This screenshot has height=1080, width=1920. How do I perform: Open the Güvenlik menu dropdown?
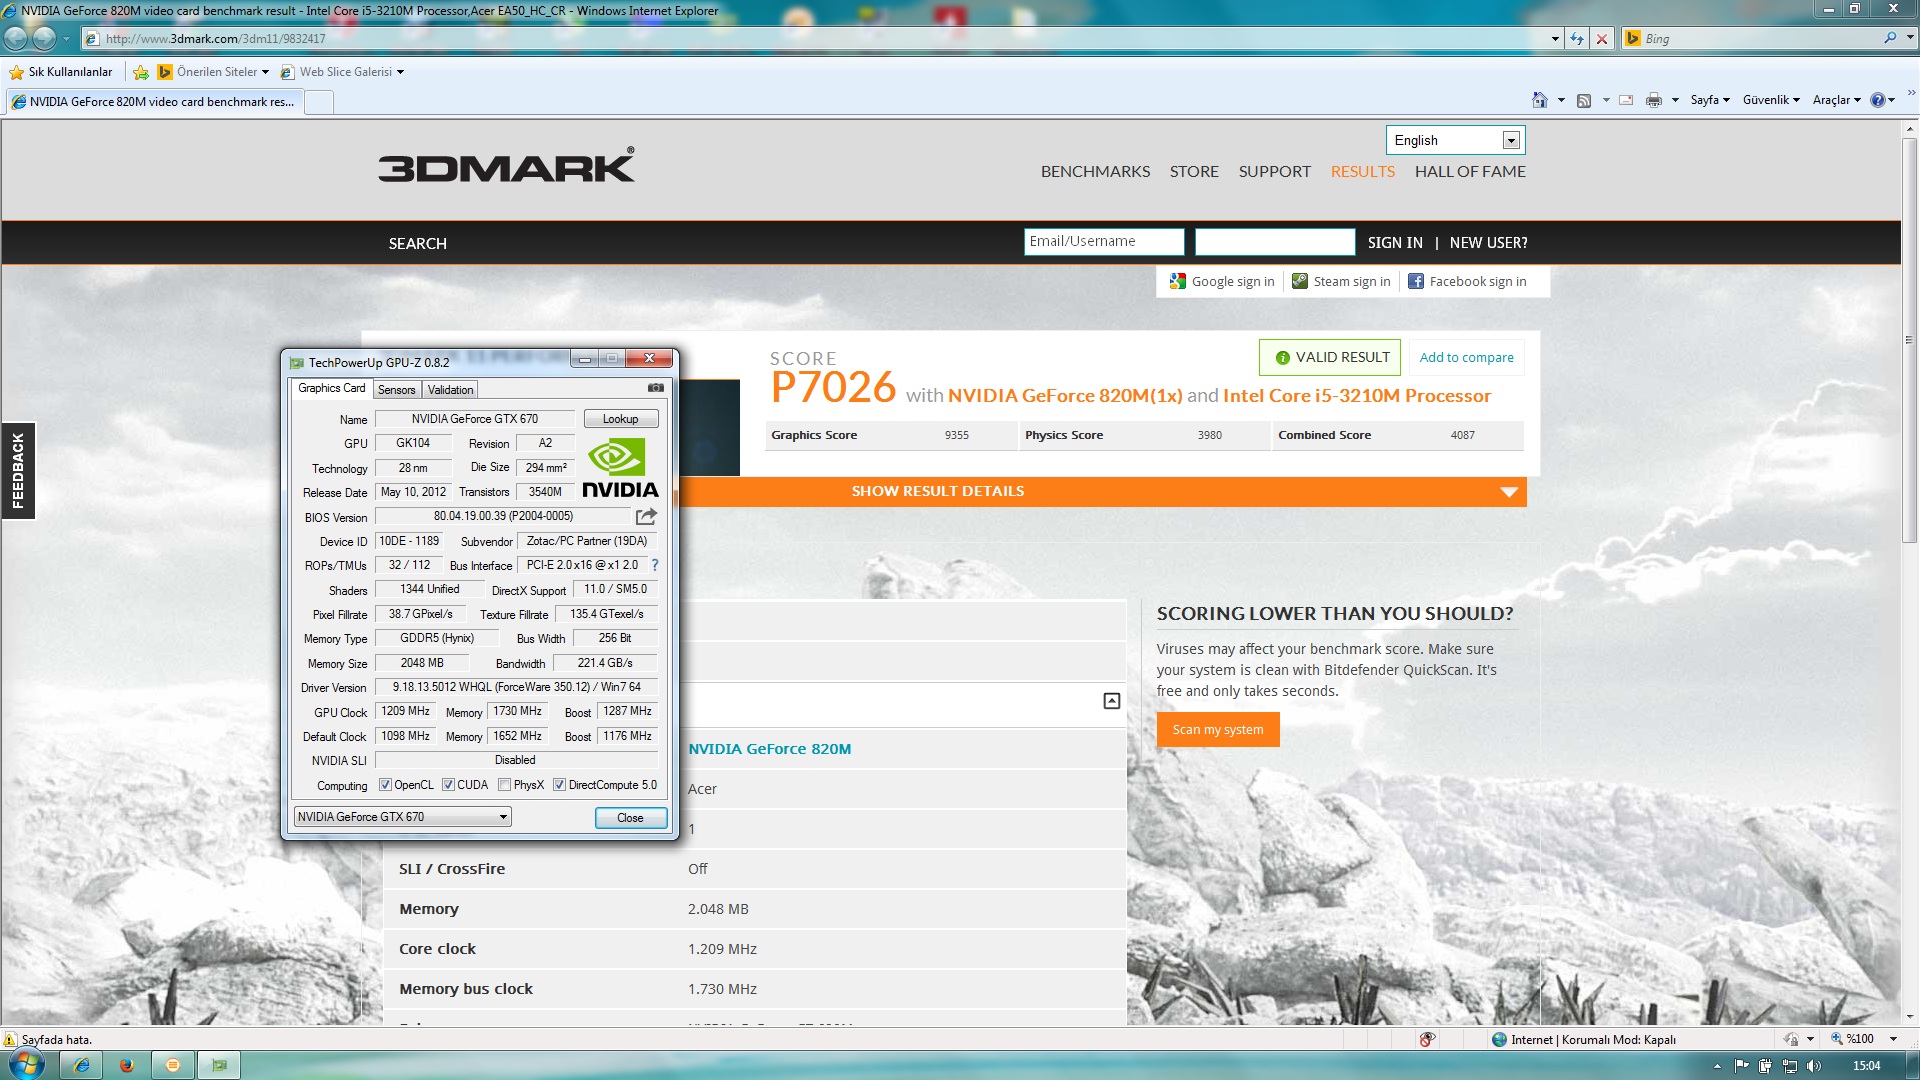[x=1771, y=100]
